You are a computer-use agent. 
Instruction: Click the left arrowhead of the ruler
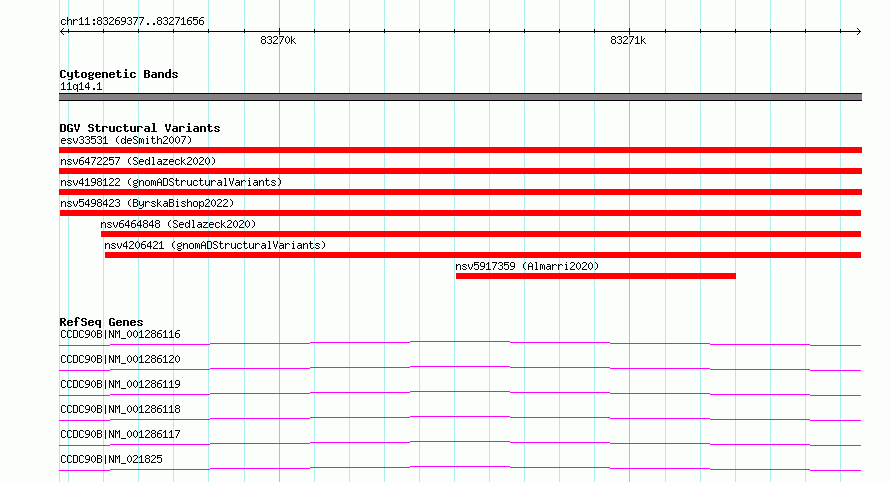pos(62,32)
